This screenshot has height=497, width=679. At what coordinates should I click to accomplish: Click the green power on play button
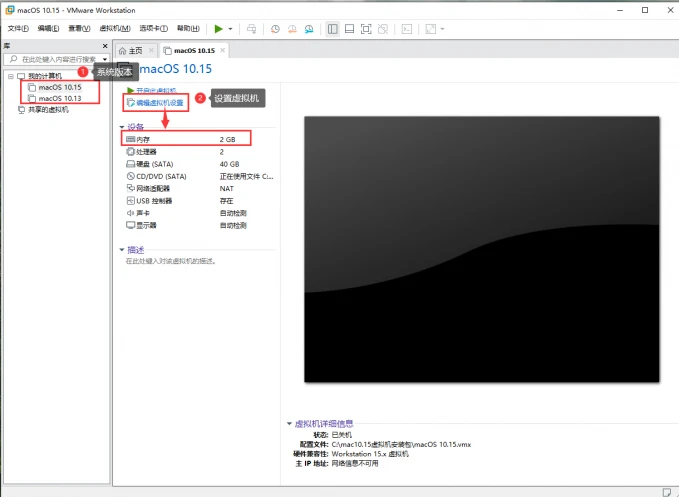tap(218, 29)
